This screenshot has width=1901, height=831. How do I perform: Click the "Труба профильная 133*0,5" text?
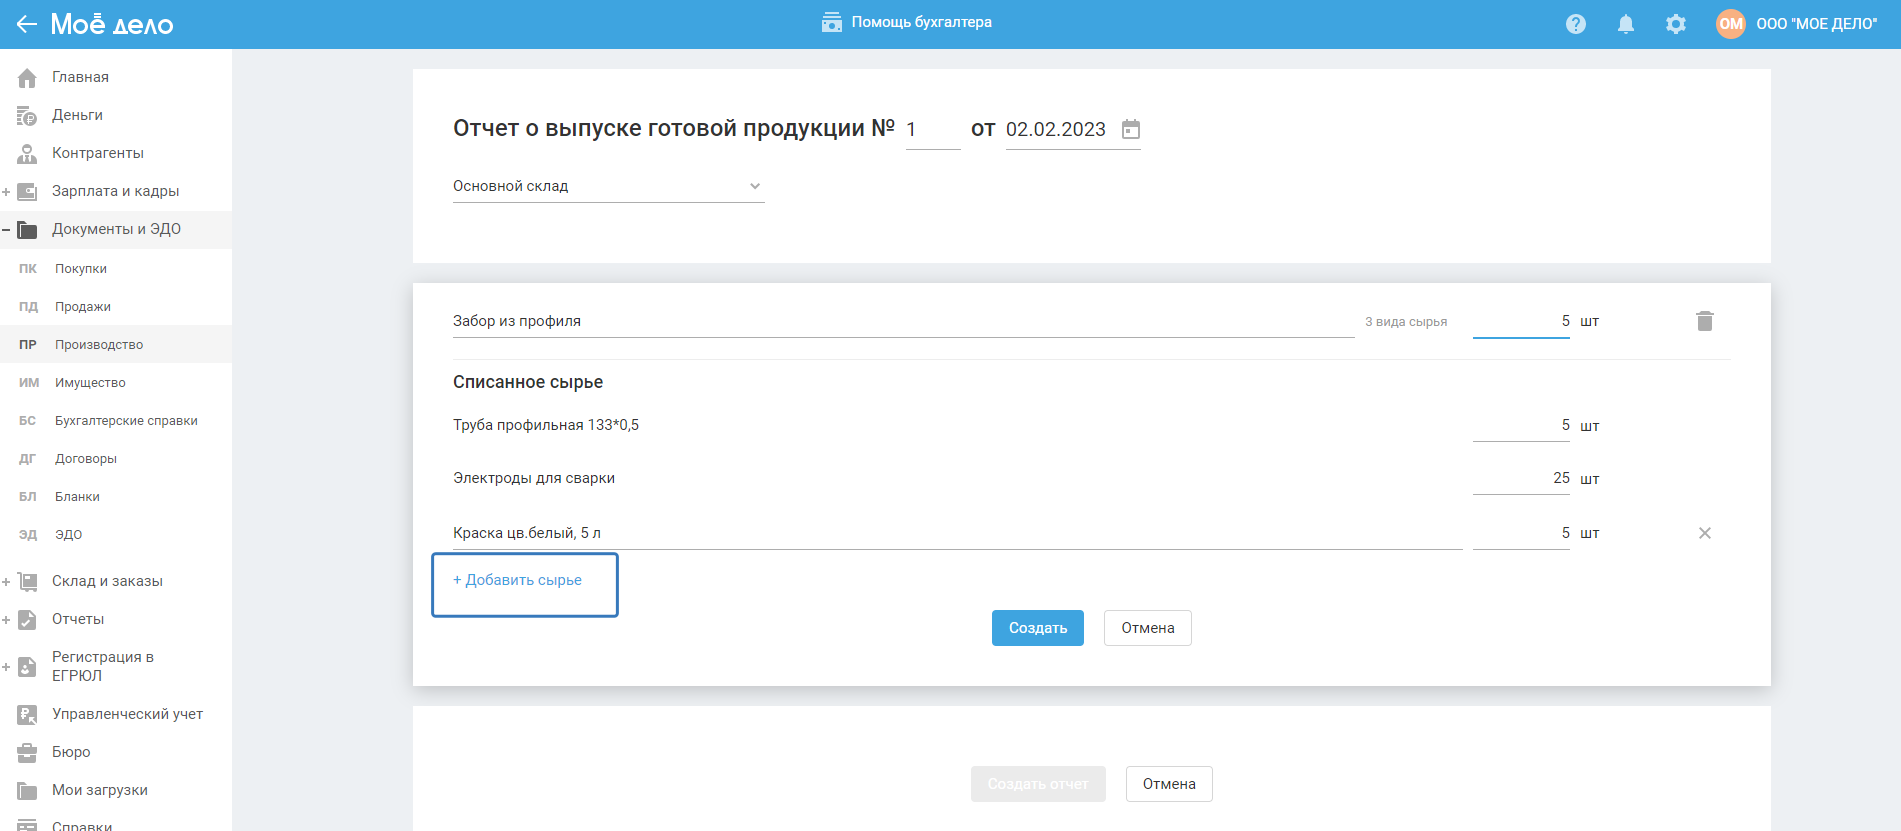[x=546, y=425]
